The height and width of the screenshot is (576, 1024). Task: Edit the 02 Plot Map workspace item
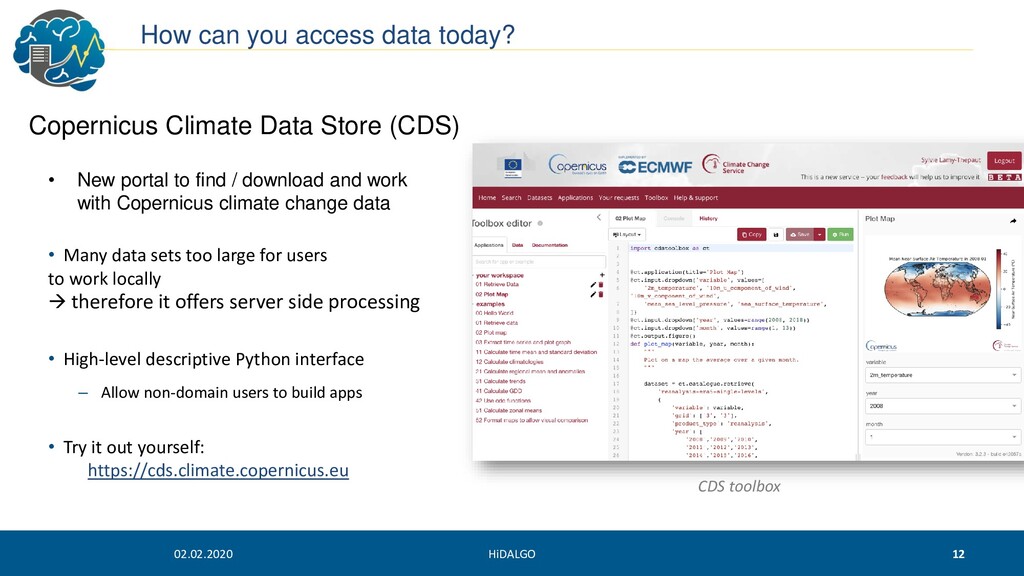(593, 295)
